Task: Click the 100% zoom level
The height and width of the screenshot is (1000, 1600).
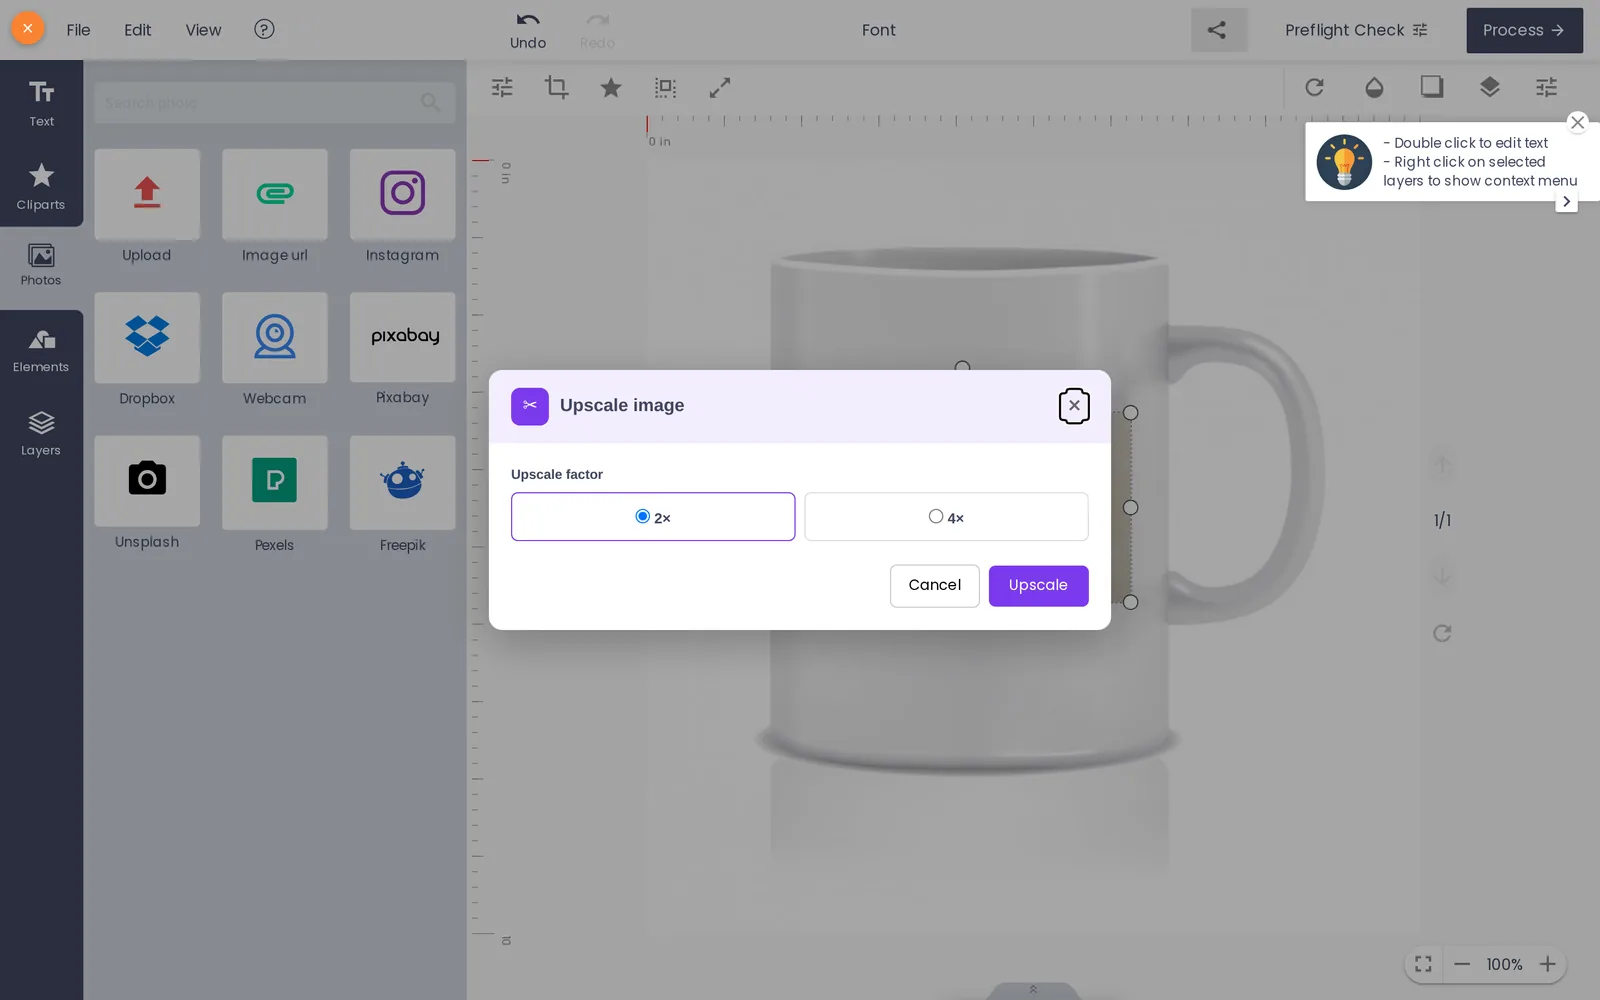Action: [1504, 964]
